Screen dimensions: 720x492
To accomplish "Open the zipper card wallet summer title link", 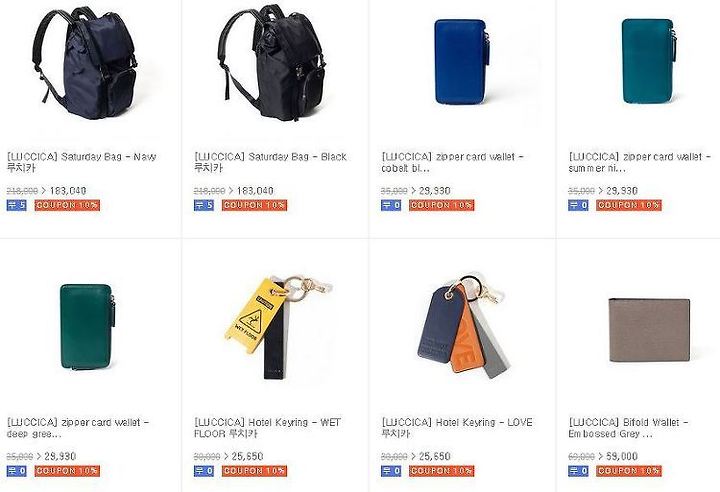I will point(640,162).
